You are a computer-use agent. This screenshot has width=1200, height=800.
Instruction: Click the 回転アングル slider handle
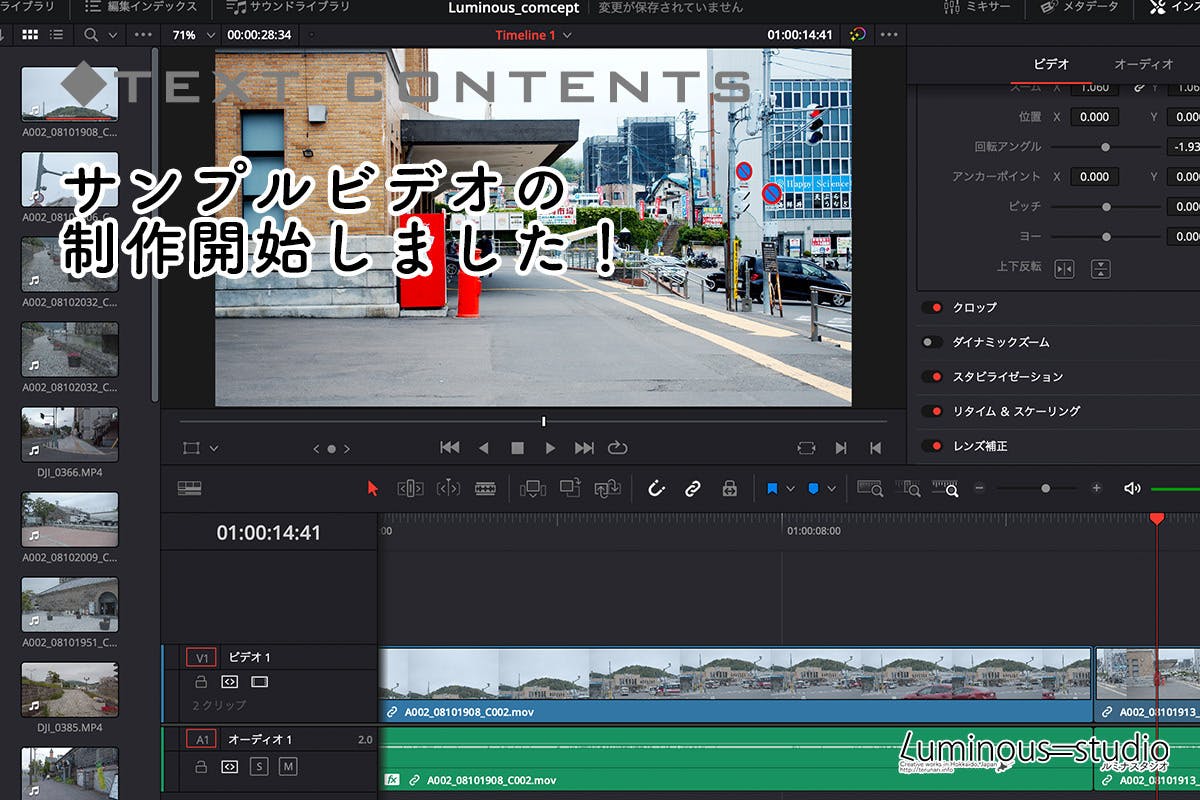tap(1105, 147)
